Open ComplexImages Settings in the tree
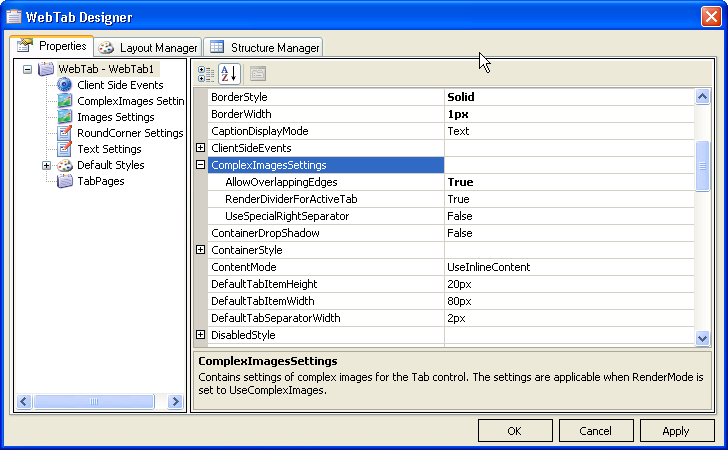This screenshot has height=450, width=728. pos(130,101)
